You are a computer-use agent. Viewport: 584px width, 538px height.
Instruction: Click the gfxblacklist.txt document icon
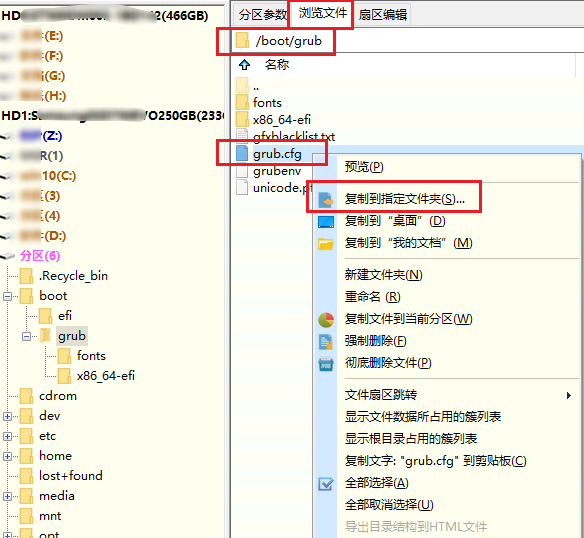coord(242,136)
